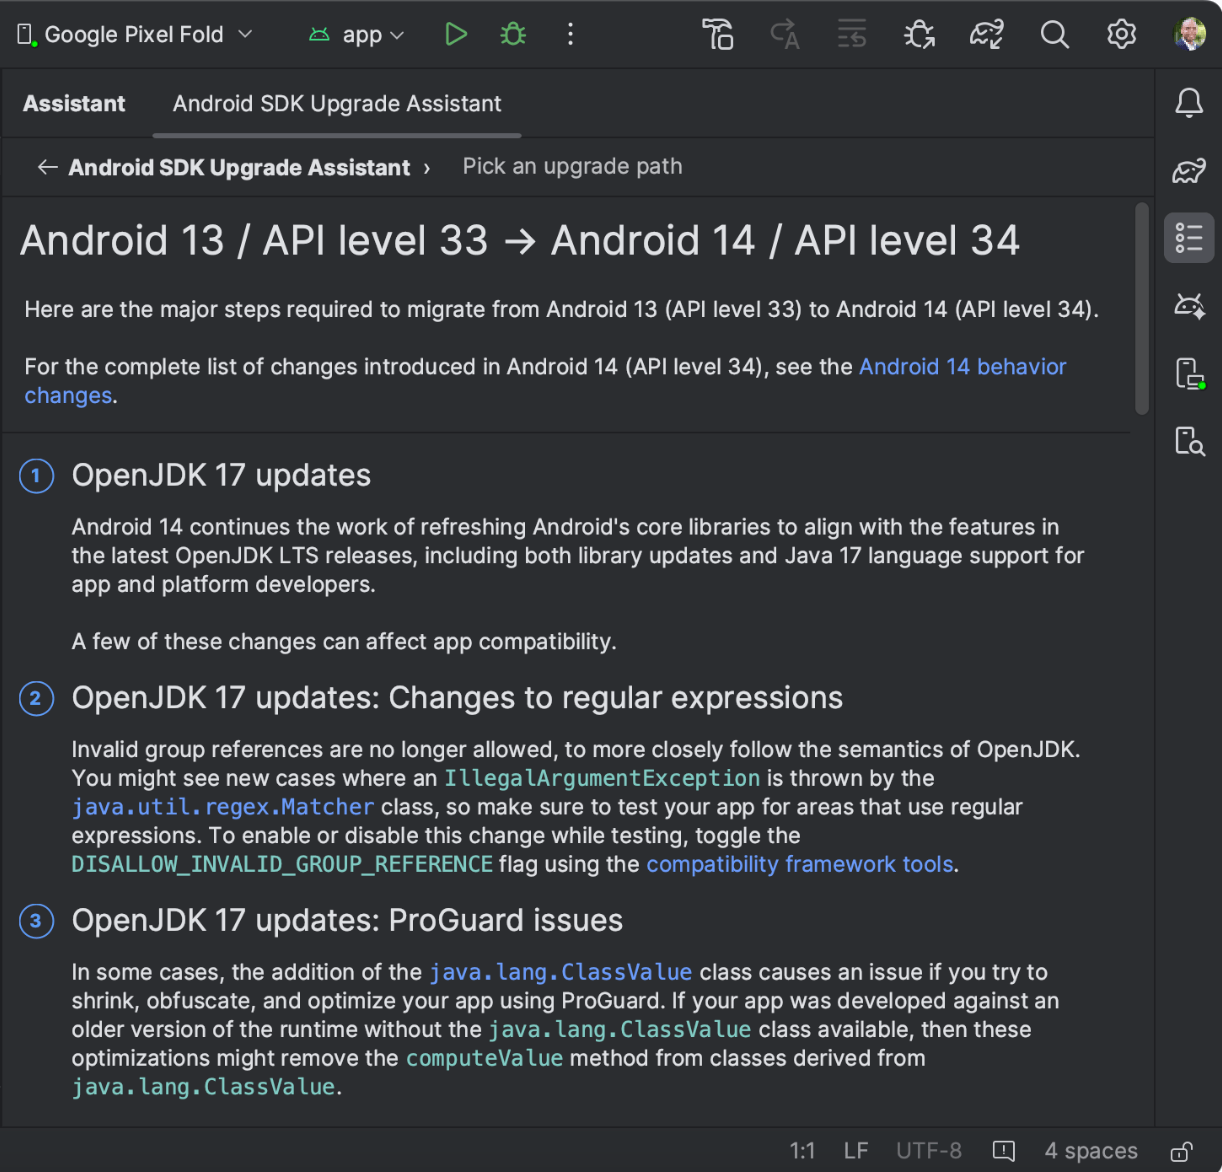Click Android SDK Upgrade Assistant breadcrumb
This screenshot has width=1222, height=1172.
click(239, 168)
